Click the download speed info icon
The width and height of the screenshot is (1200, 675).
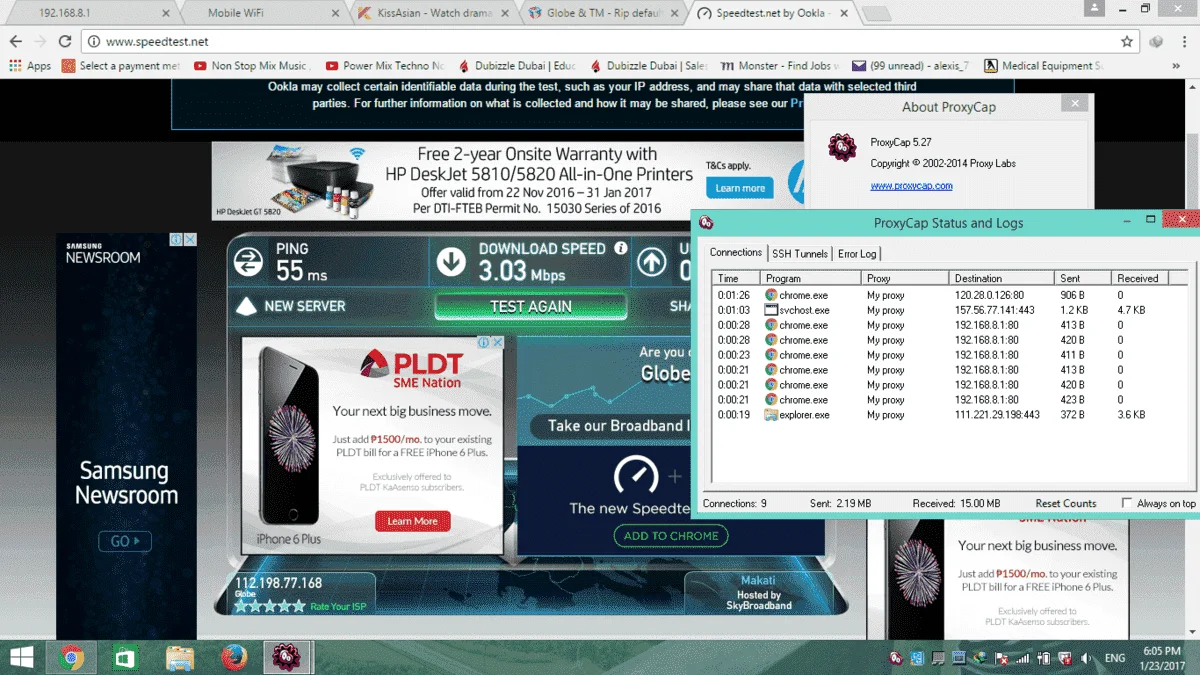(621, 248)
